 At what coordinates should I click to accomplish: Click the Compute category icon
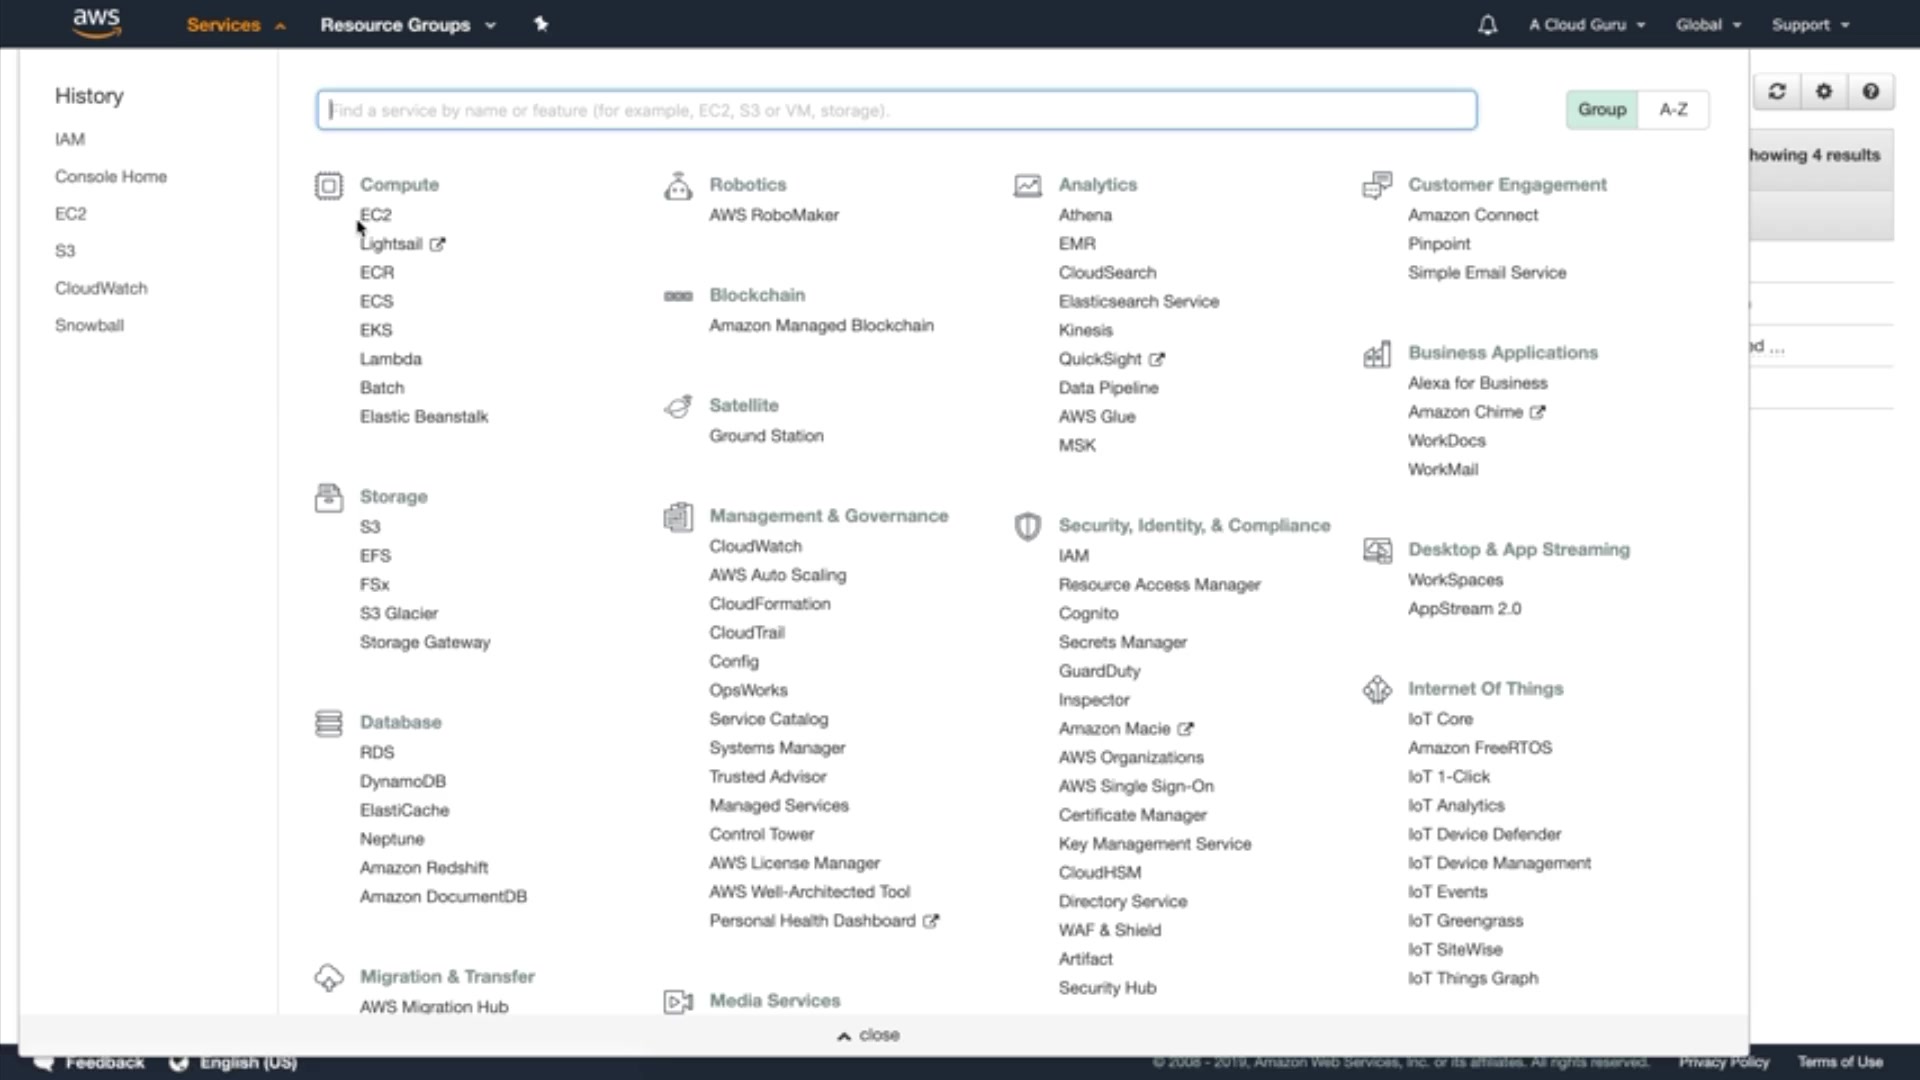[x=328, y=186]
